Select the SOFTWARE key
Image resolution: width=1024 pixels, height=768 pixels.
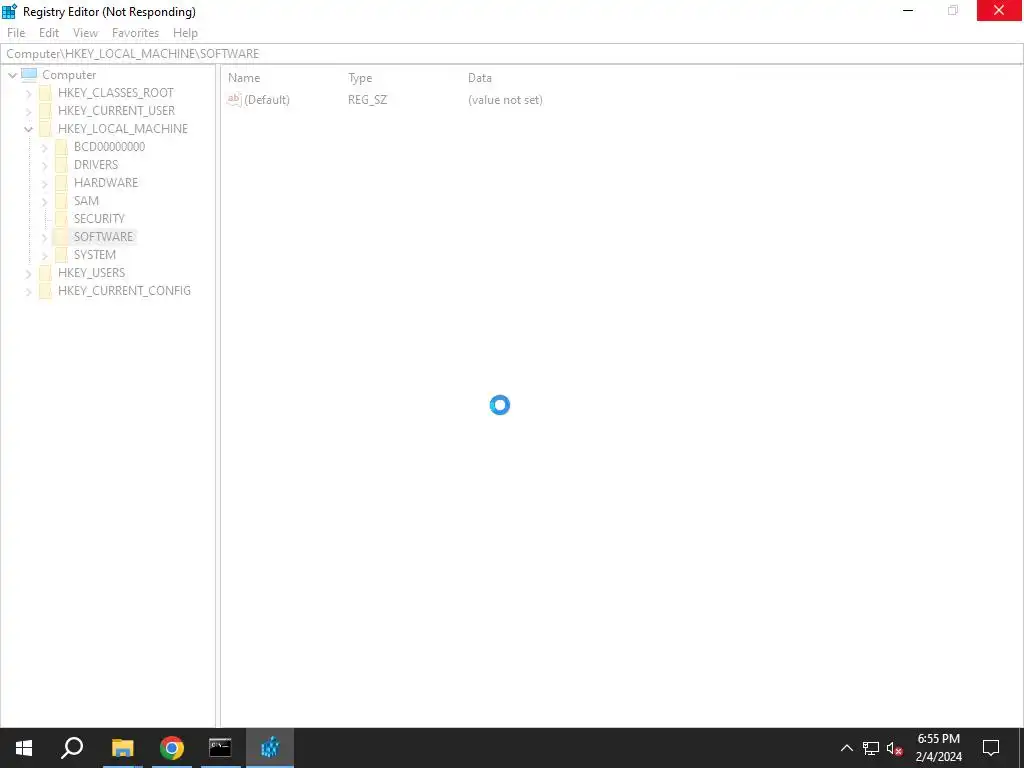pos(103,236)
